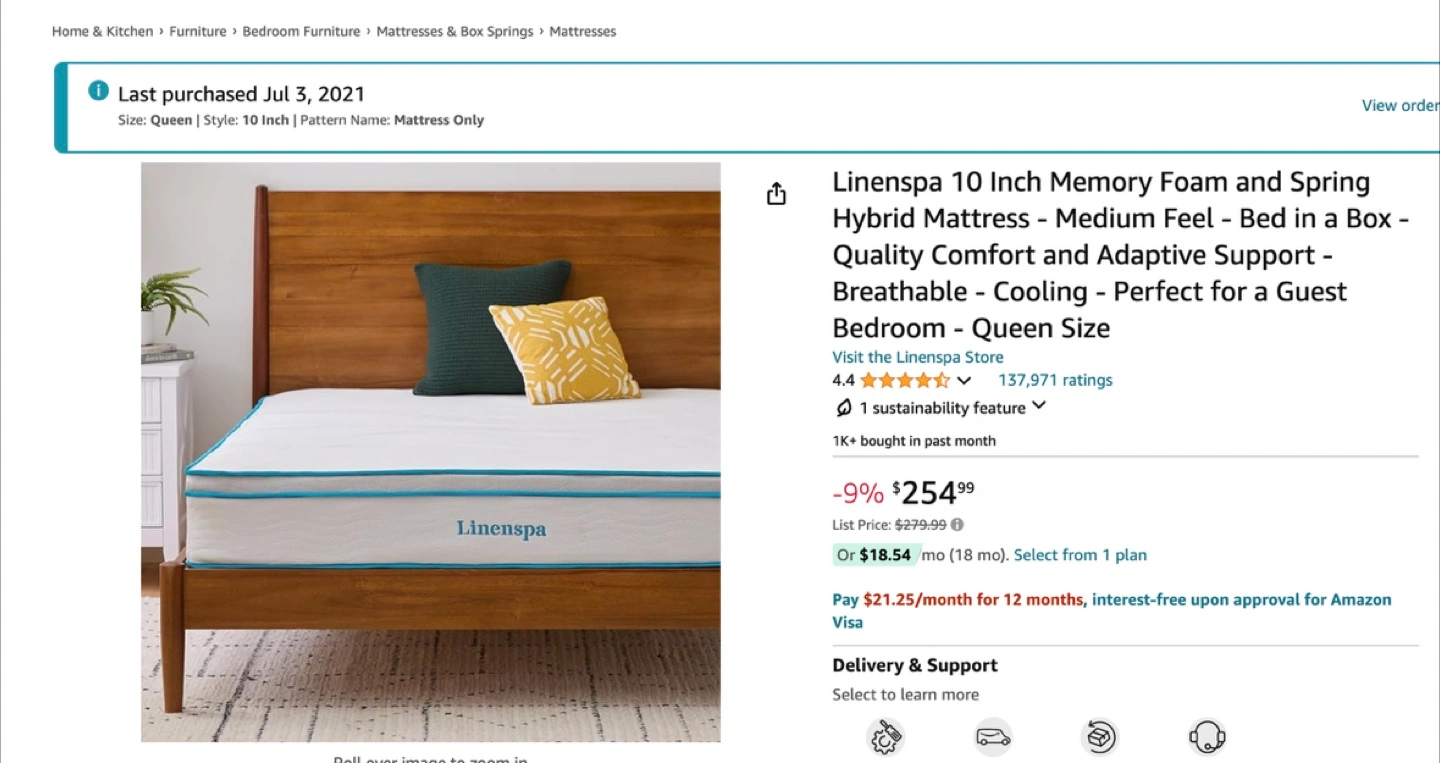This screenshot has width=1440, height=763.
Task: Open the Home & Kitchen breadcrumb
Action: pos(103,31)
